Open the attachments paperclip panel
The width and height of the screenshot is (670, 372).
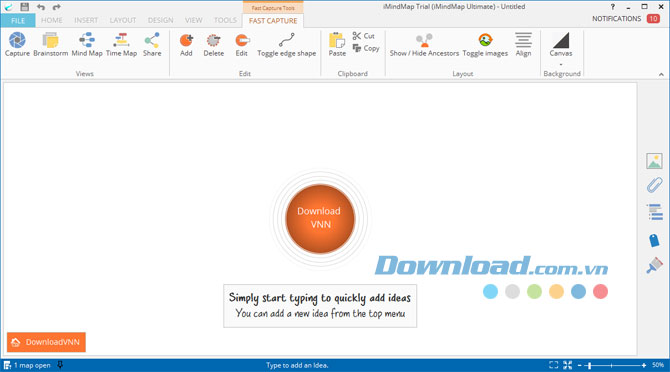(x=654, y=185)
